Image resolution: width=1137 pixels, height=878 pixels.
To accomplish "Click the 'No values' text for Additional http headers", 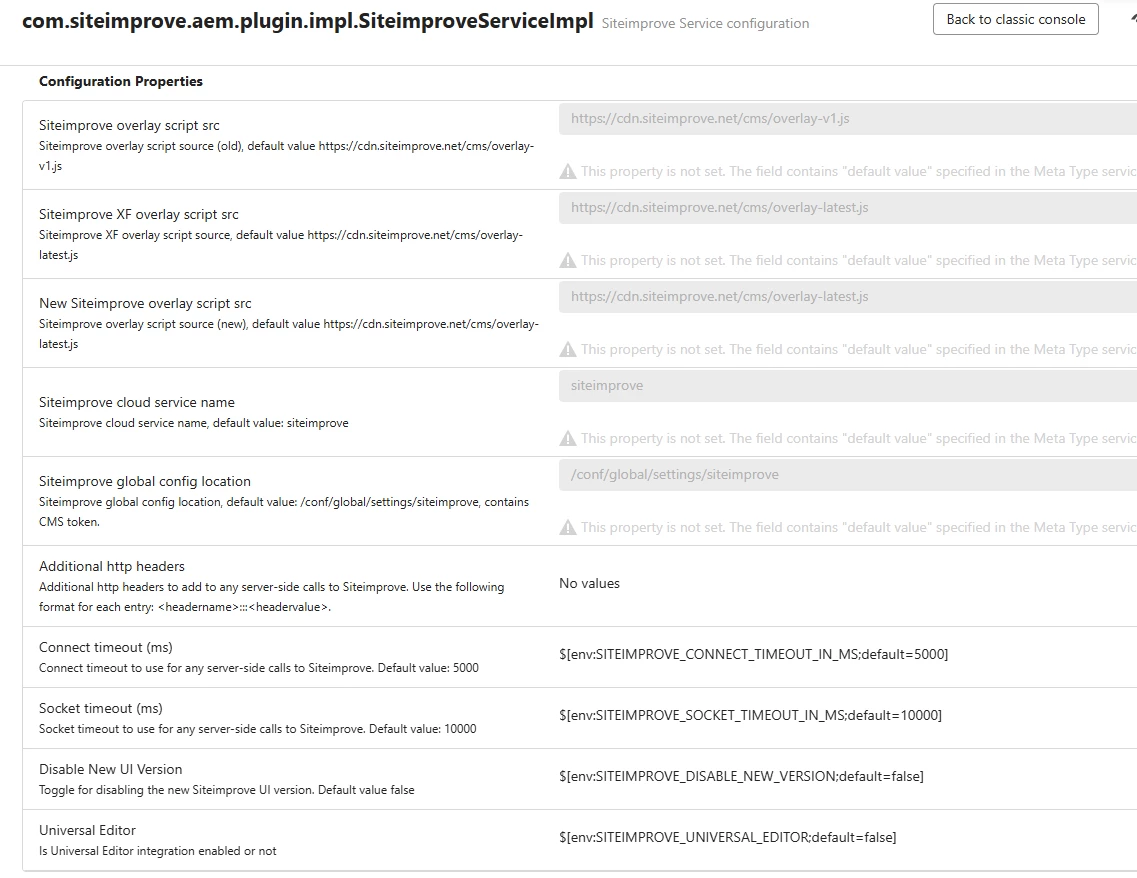I will (589, 584).
